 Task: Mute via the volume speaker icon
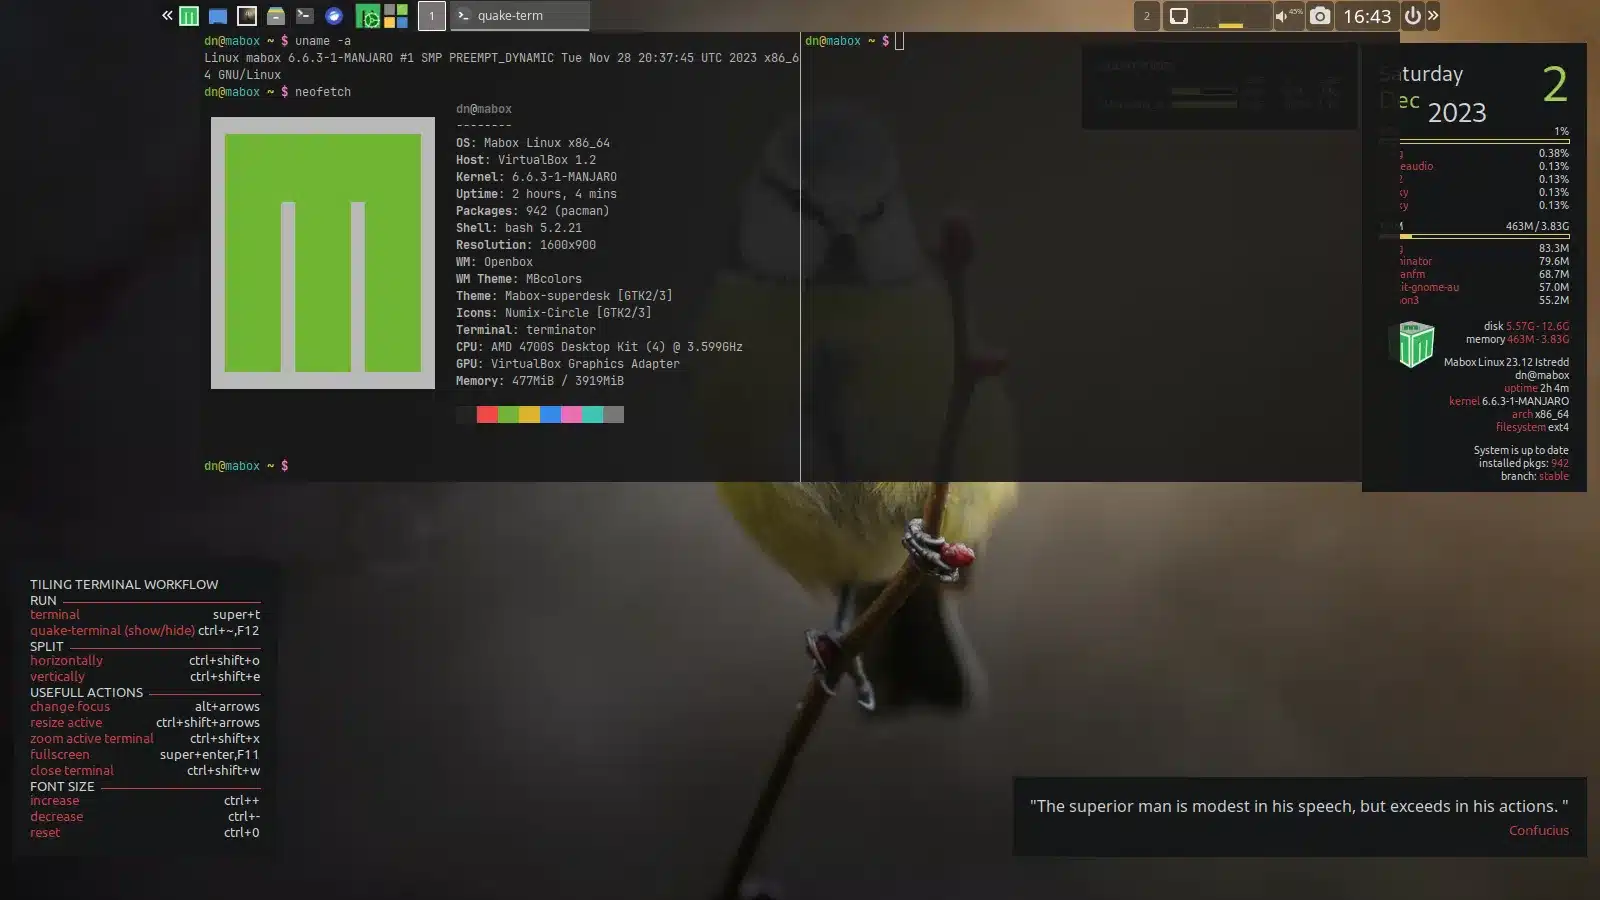[1282, 16]
